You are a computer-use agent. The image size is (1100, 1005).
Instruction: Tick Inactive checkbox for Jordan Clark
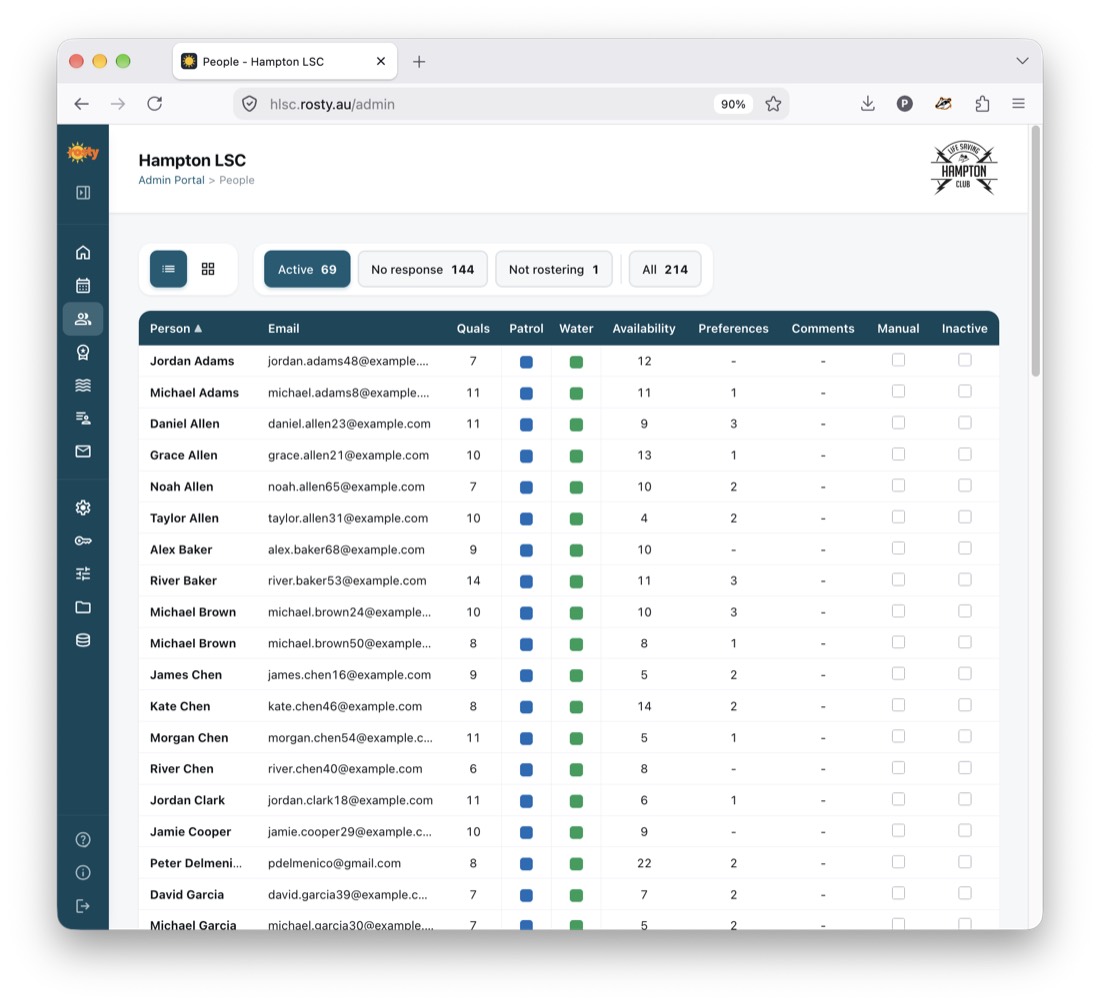[x=965, y=799]
